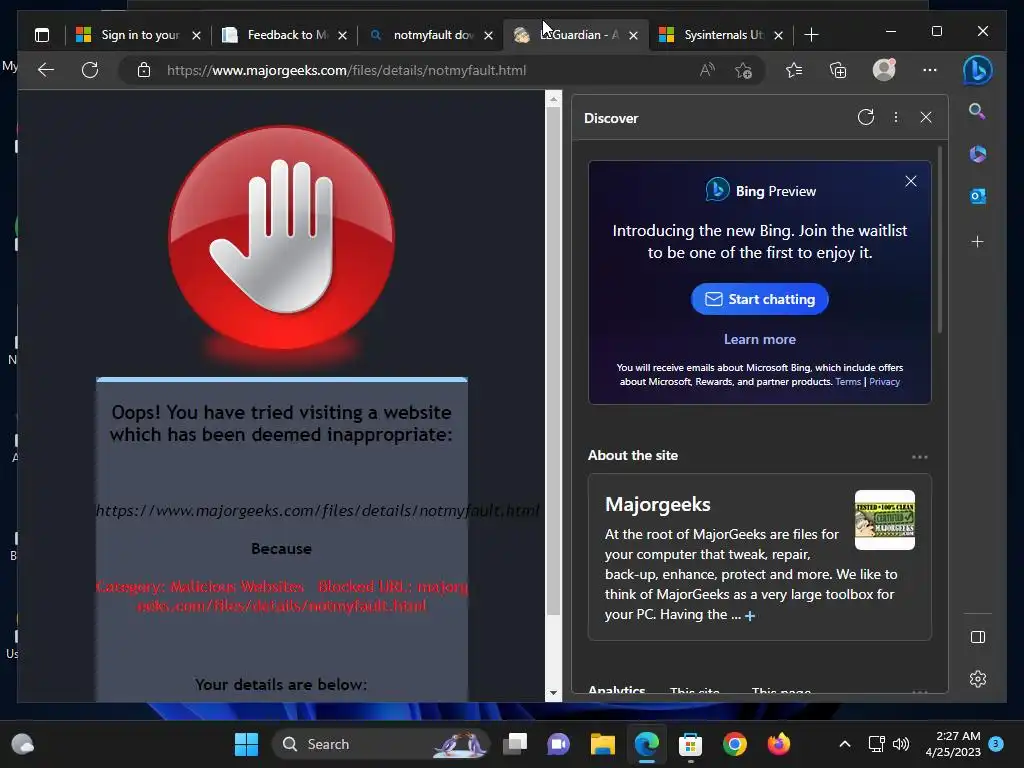This screenshot has width=1024, height=768.
Task: Expand Majorgeeks description with plus
Action: pos(750,616)
